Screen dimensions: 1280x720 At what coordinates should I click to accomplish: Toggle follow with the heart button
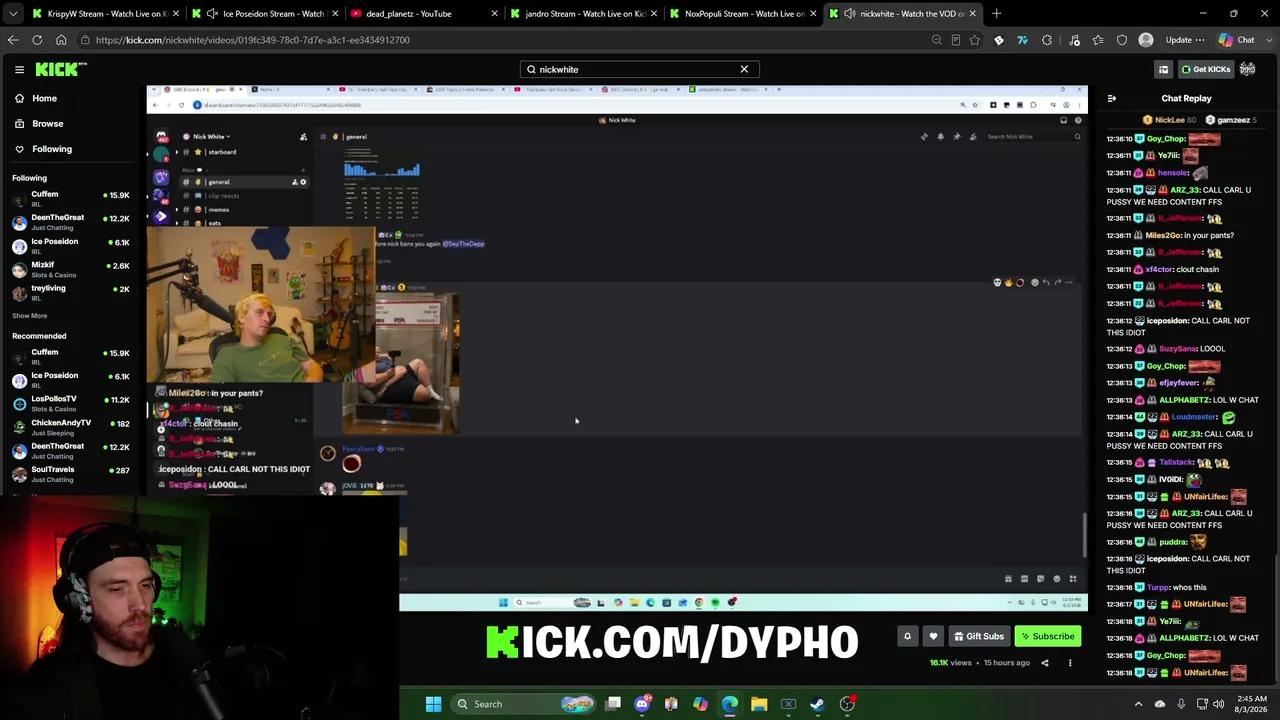pyautogui.click(x=933, y=636)
